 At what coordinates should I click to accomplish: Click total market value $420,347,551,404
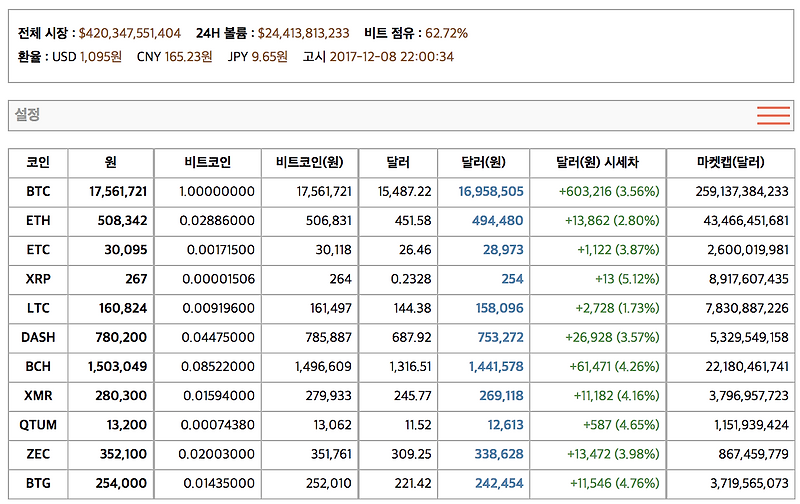(x=130, y=34)
